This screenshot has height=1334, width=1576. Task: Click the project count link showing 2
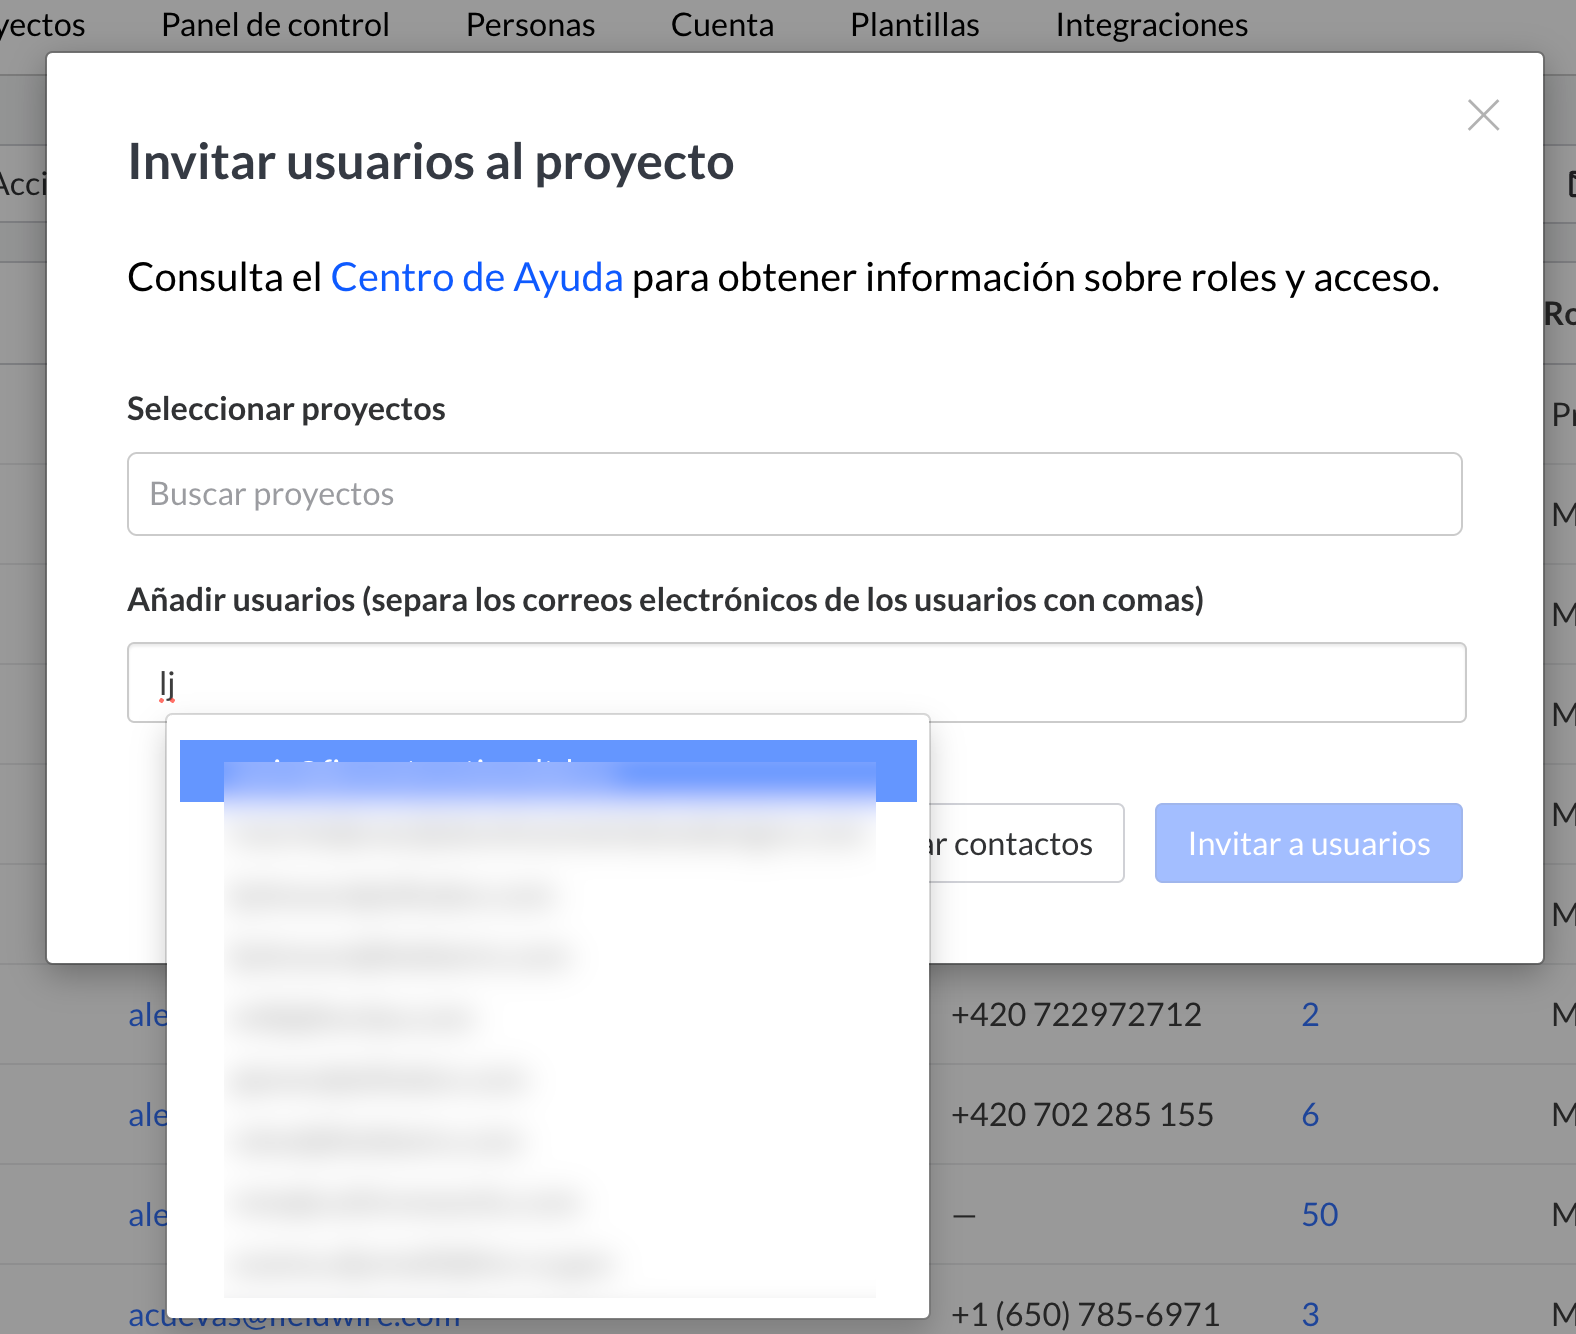click(x=1310, y=1014)
